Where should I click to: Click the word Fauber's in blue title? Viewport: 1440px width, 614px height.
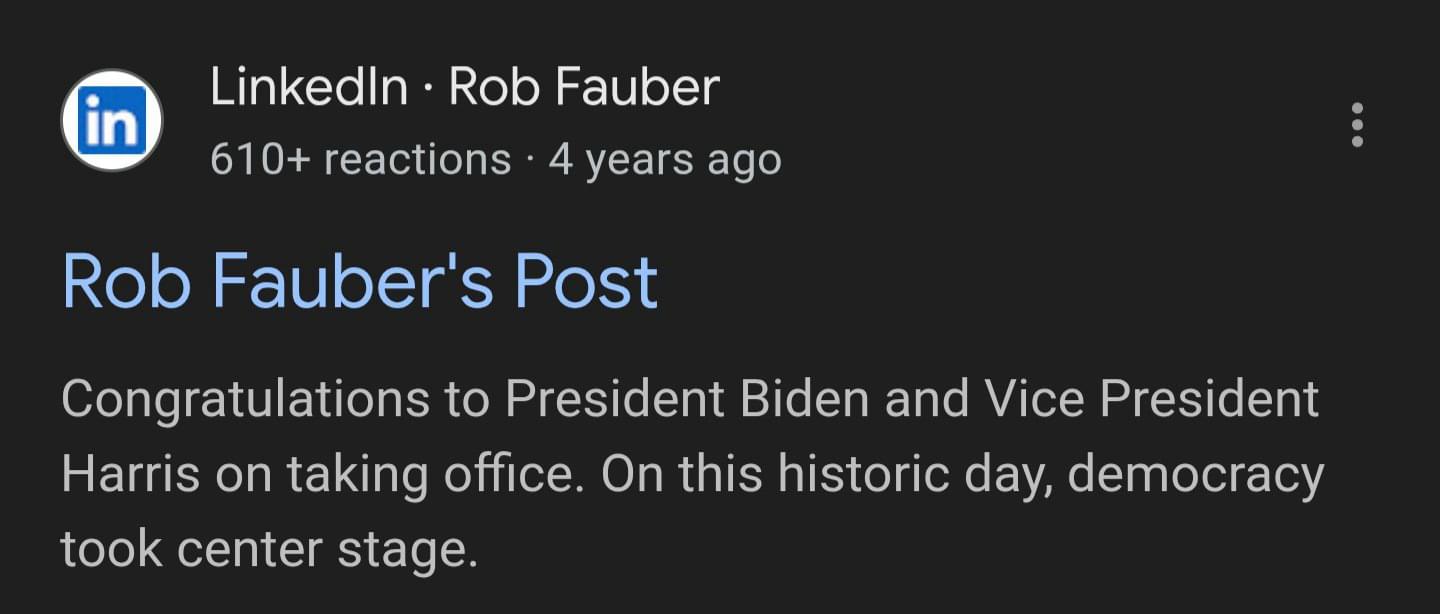(352, 281)
